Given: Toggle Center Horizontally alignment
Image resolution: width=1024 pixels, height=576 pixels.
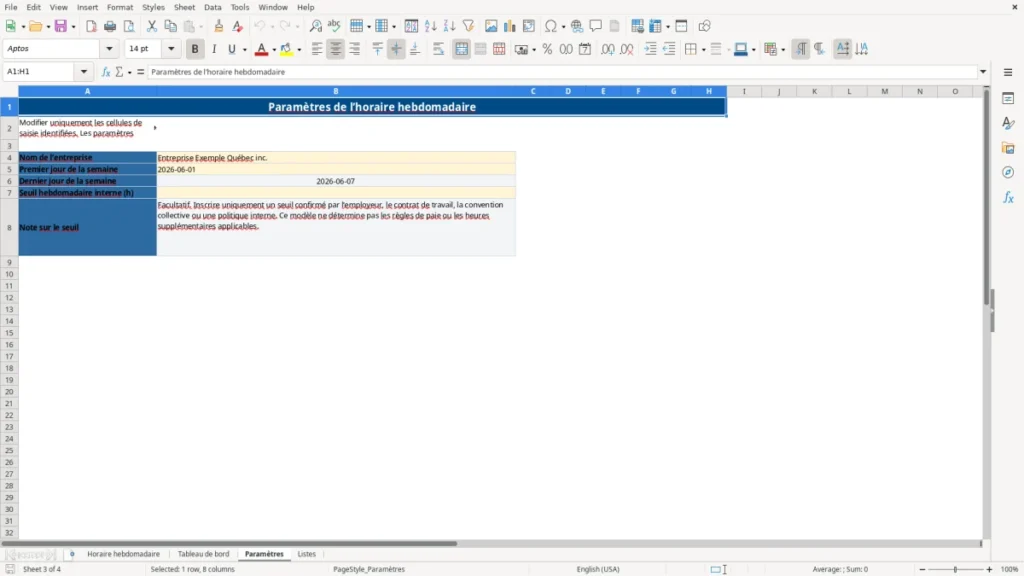Looking at the screenshot, I should (336, 49).
